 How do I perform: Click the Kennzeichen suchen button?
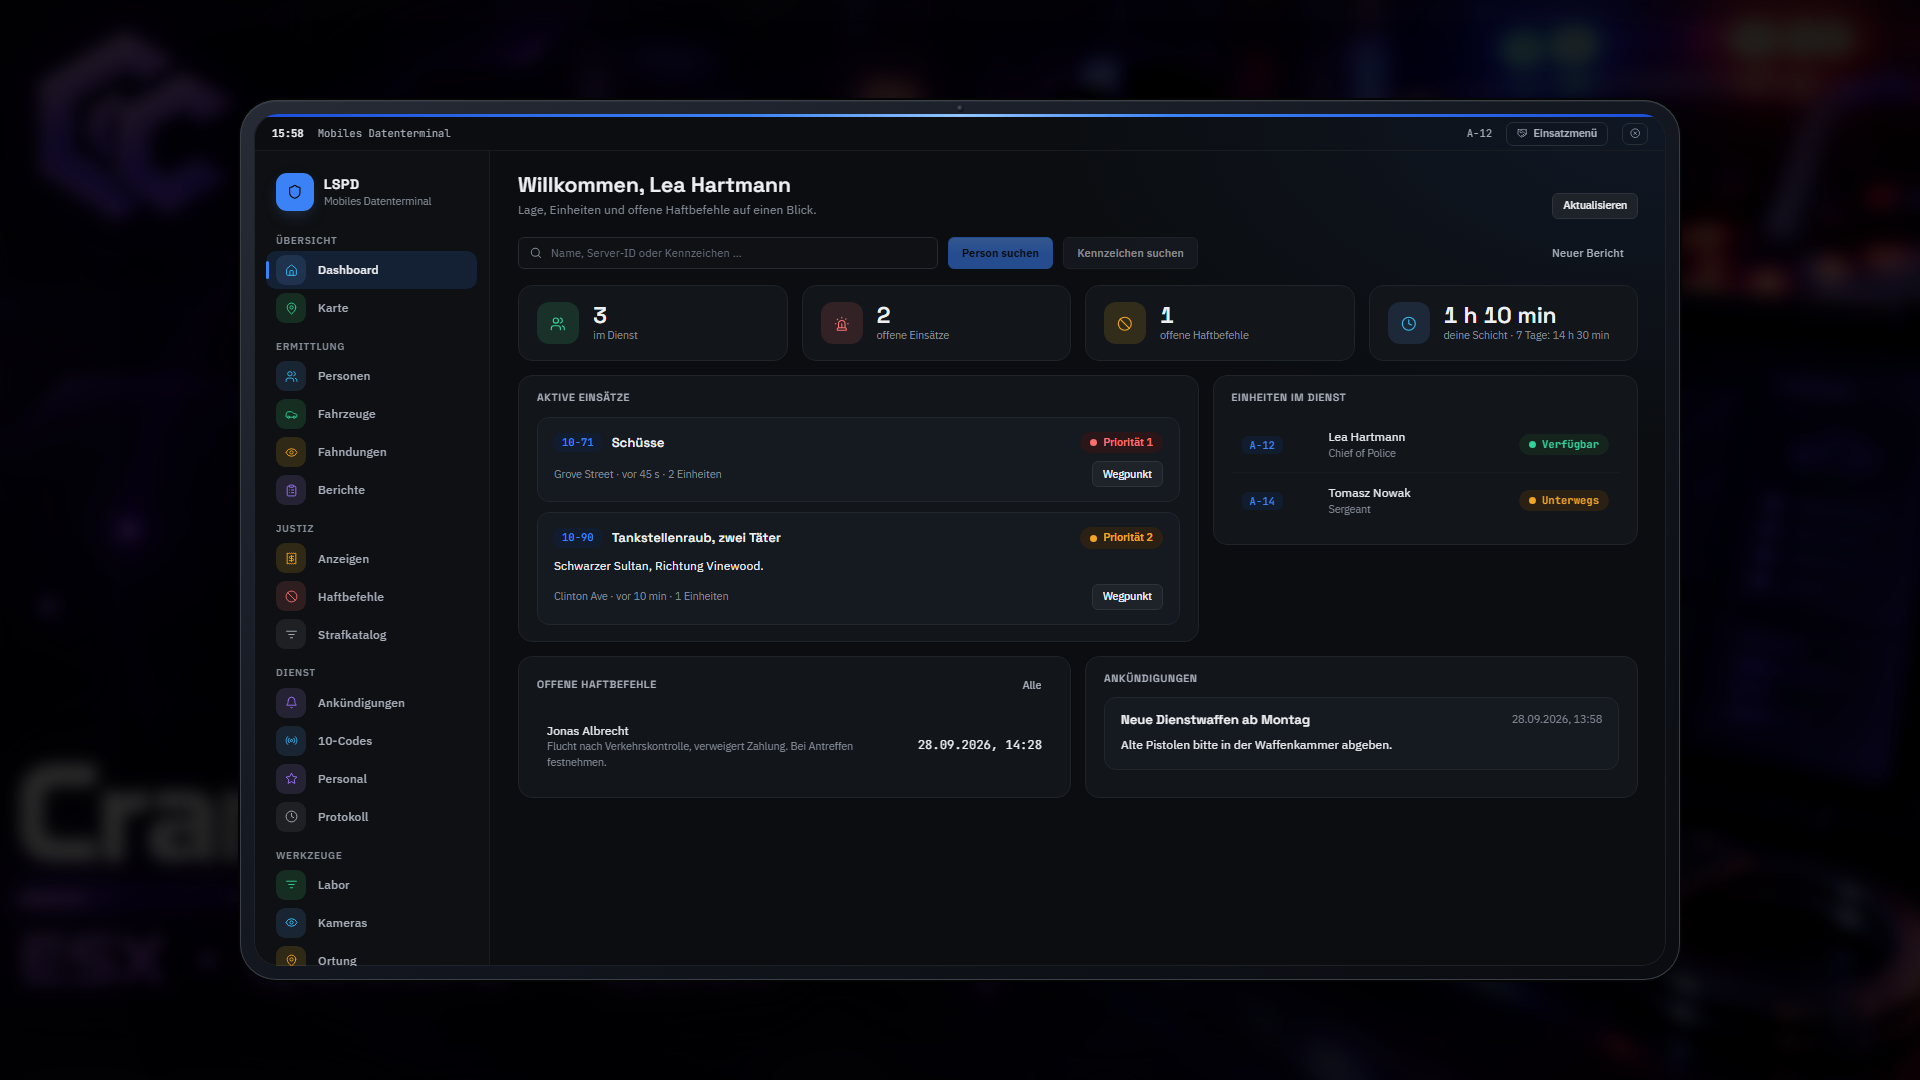click(x=1130, y=253)
